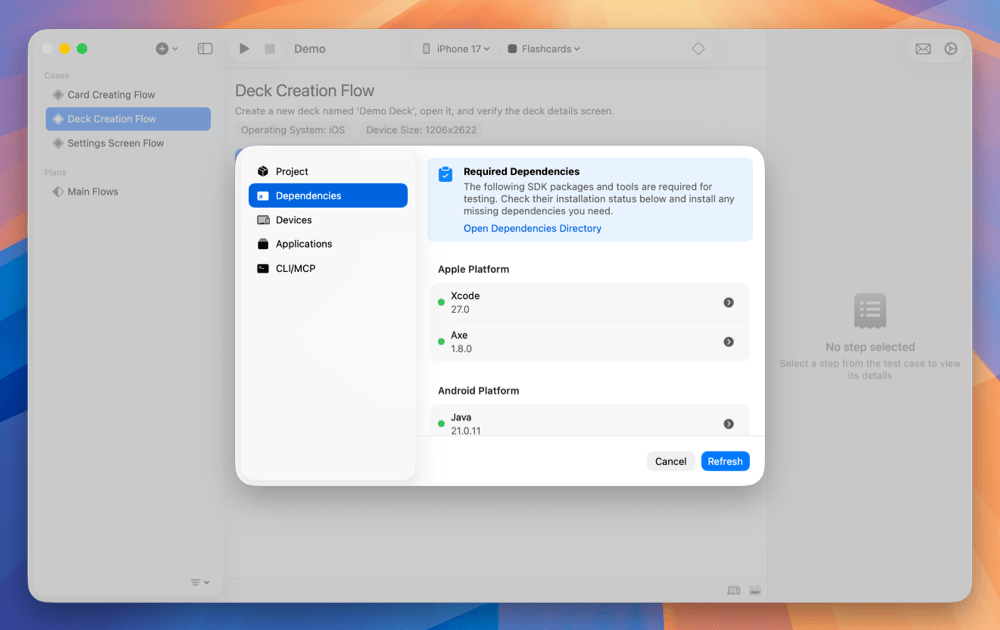The image size is (1000, 630).
Task: Click the circular icon beside envelope
Action: (x=951, y=48)
